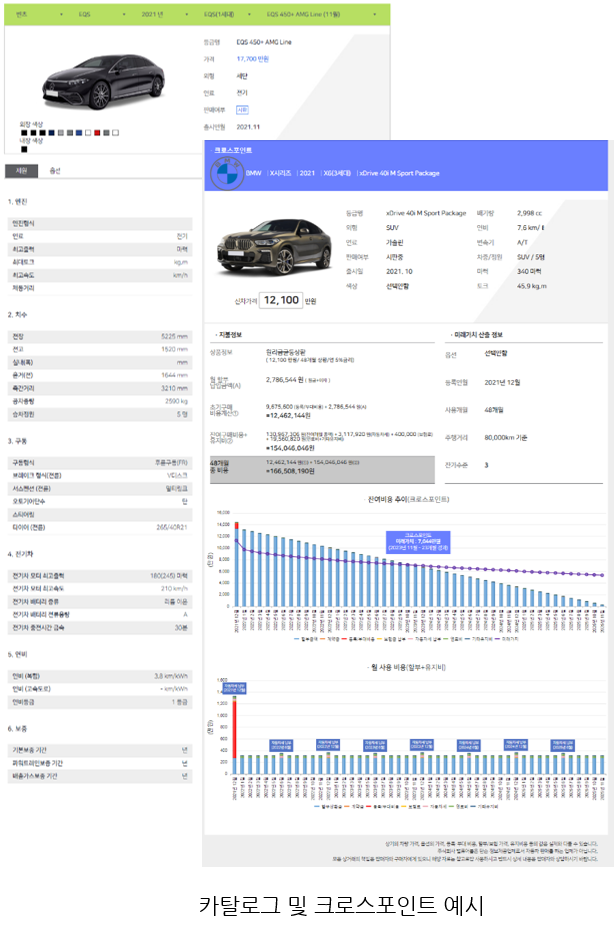Select the red exterior color swatch
This screenshot has height=932, width=614.
point(97,132)
